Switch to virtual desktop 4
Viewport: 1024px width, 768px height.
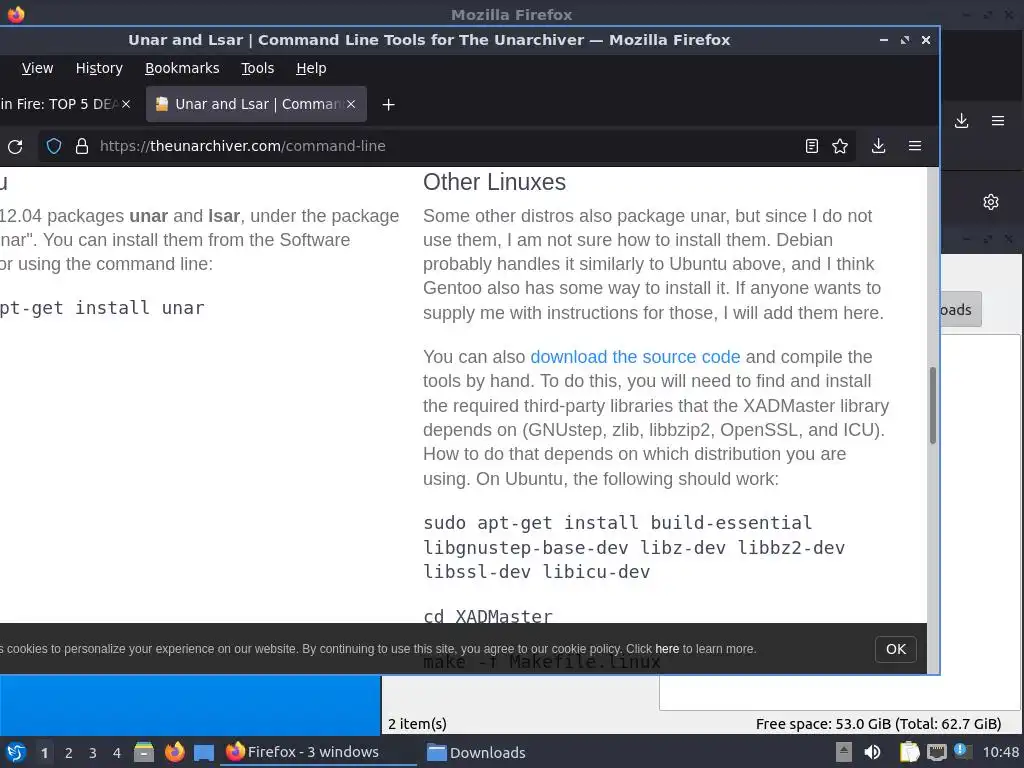pos(117,752)
